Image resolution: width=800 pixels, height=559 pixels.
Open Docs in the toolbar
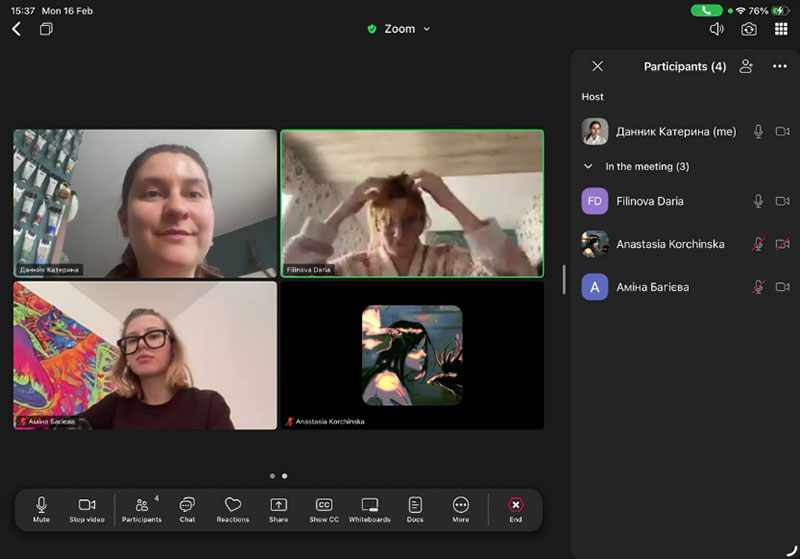[x=415, y=508]
